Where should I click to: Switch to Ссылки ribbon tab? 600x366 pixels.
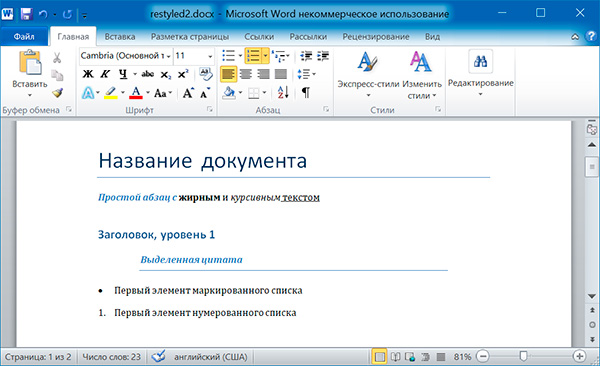point(259,36)
